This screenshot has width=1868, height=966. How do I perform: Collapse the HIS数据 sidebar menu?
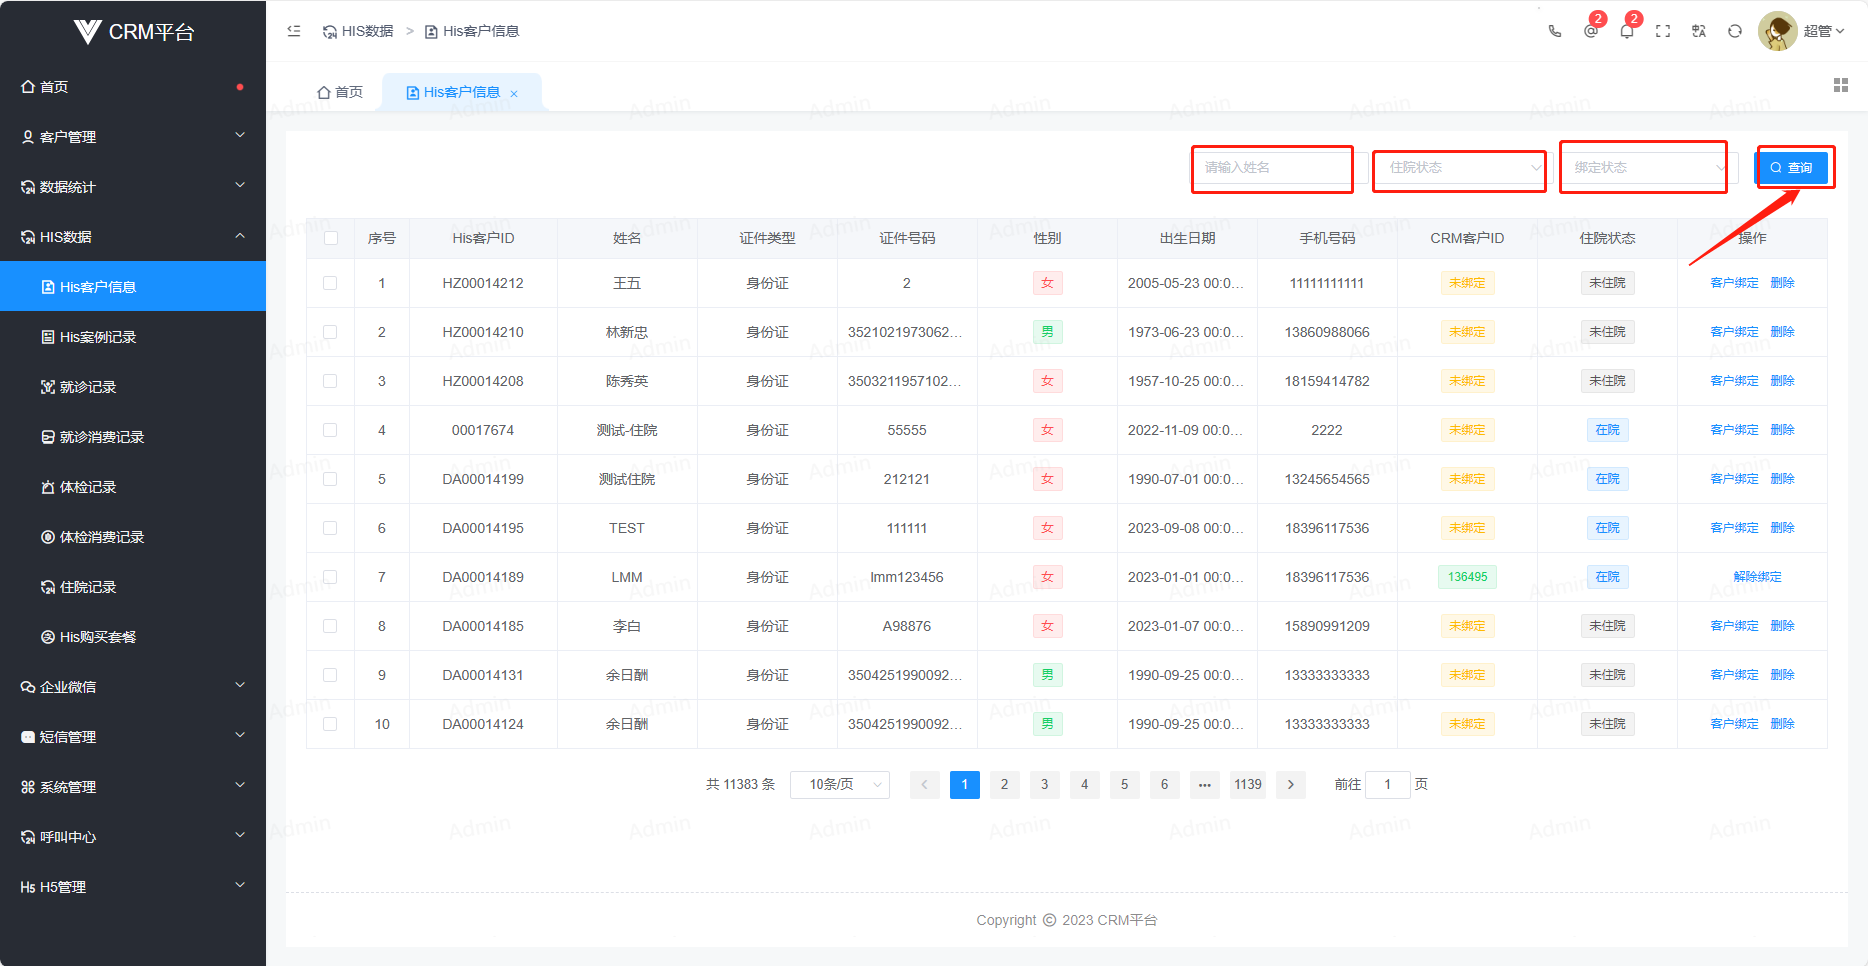(x=133, y=237)
